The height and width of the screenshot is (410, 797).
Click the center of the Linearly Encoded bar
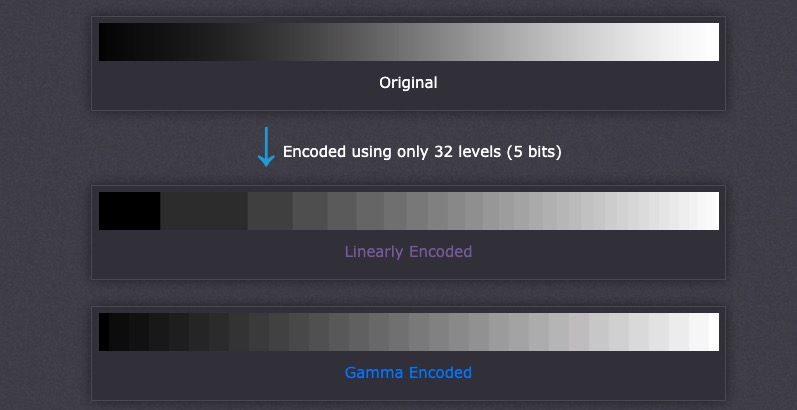tap(409, 211)
